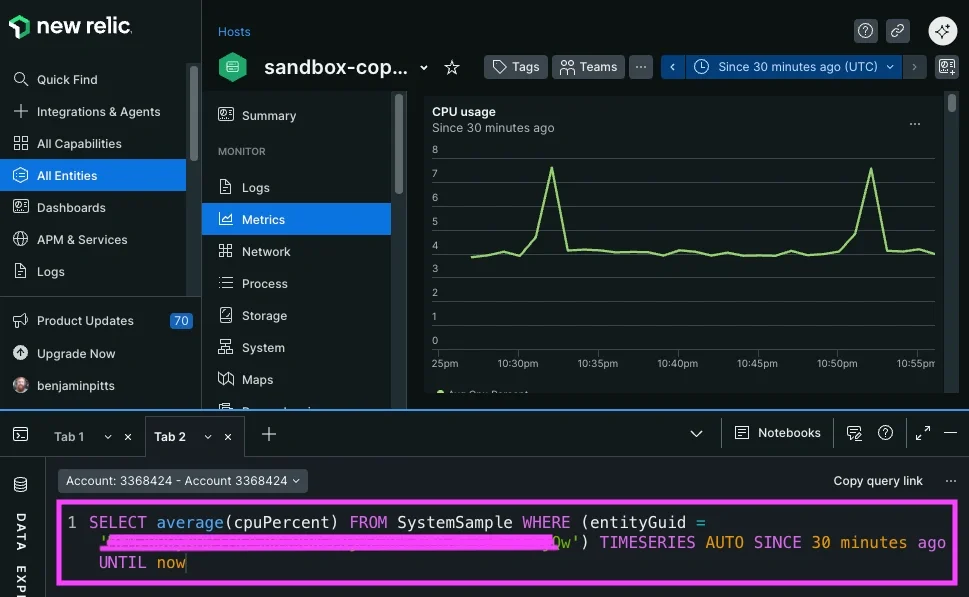The image size is (969, 597).
Task: Go back via the Hosts breadcrumb
Action: tap(233, 31)
